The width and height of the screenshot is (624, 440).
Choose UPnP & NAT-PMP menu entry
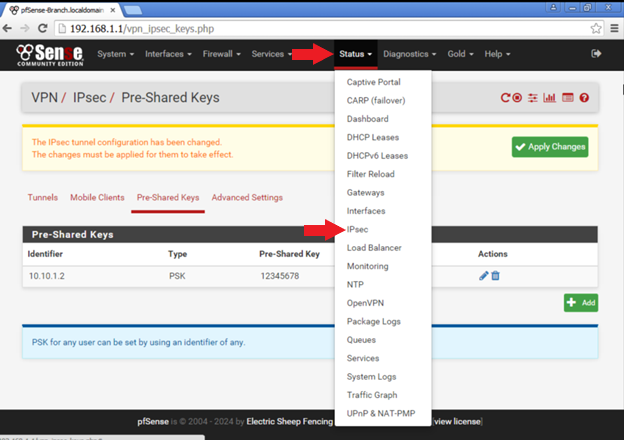(x=380, y=413)
